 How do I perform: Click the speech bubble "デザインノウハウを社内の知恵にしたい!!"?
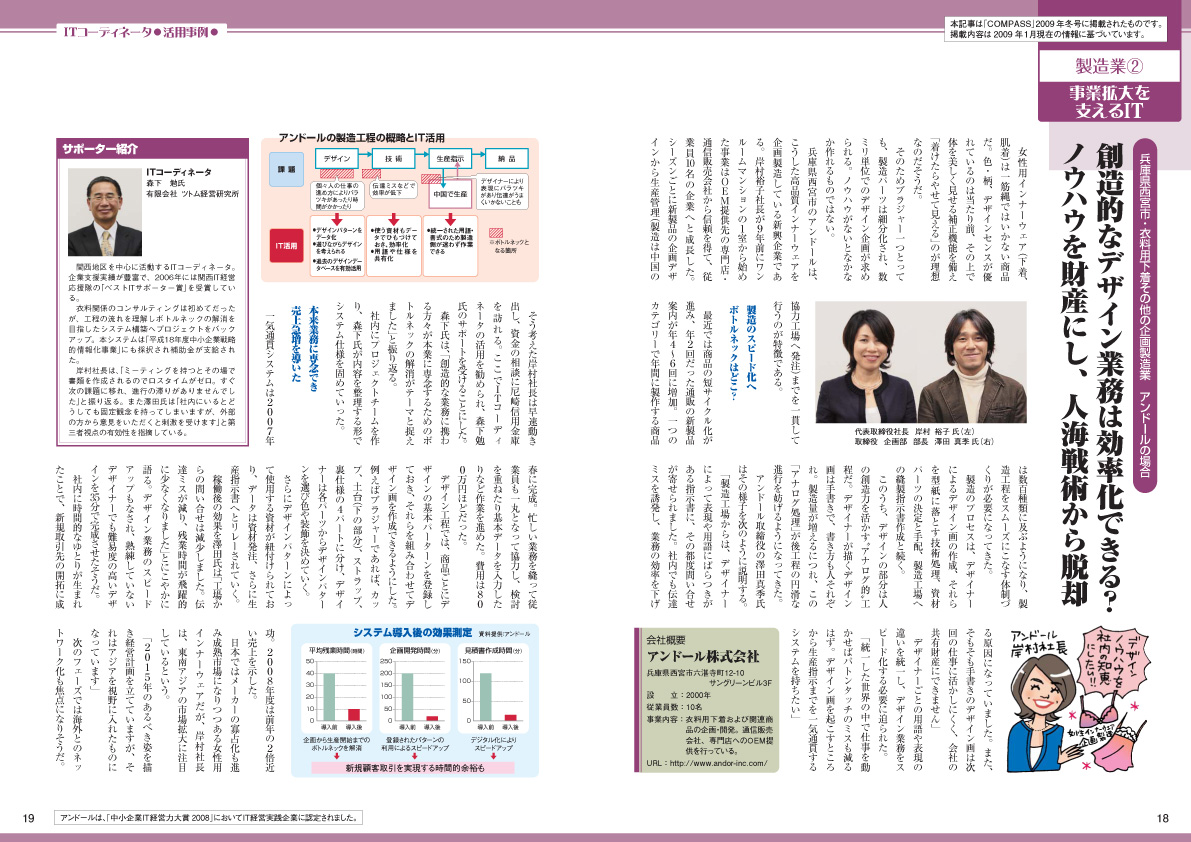click(1113, 660)
